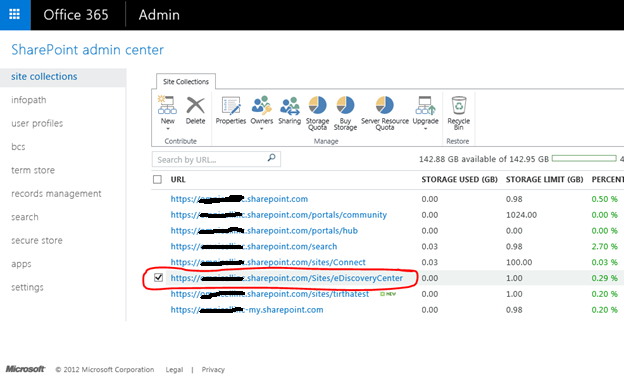
Task: Go to search in sidebar
Action: click(25, 217)
